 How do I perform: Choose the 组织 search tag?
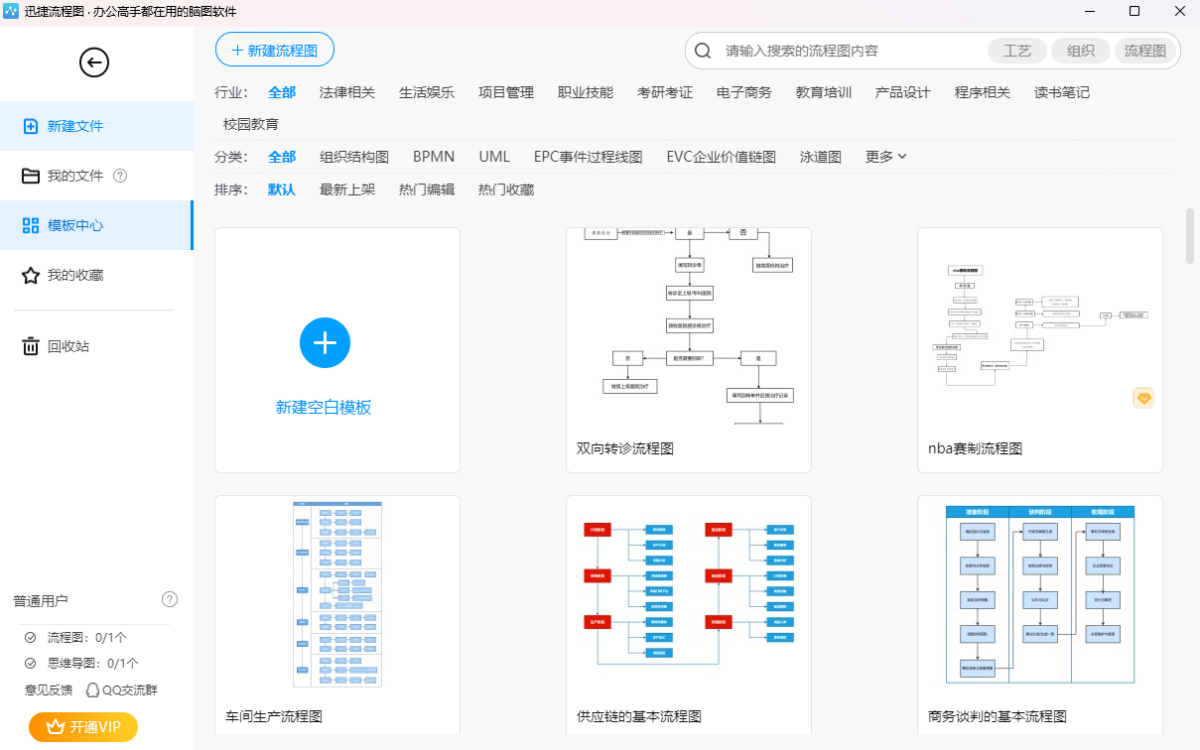tap(1082, 49)
